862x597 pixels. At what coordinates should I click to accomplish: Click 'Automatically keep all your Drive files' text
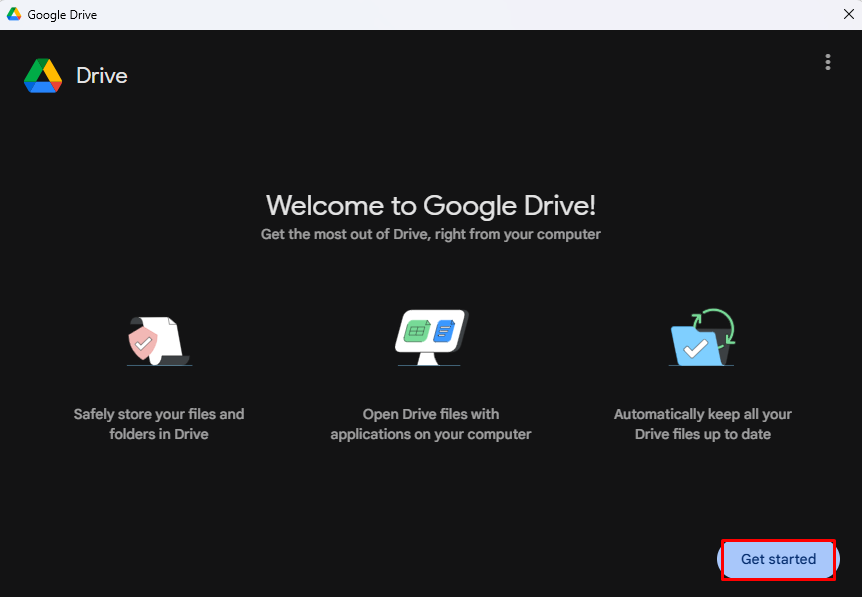pos(703,424)
